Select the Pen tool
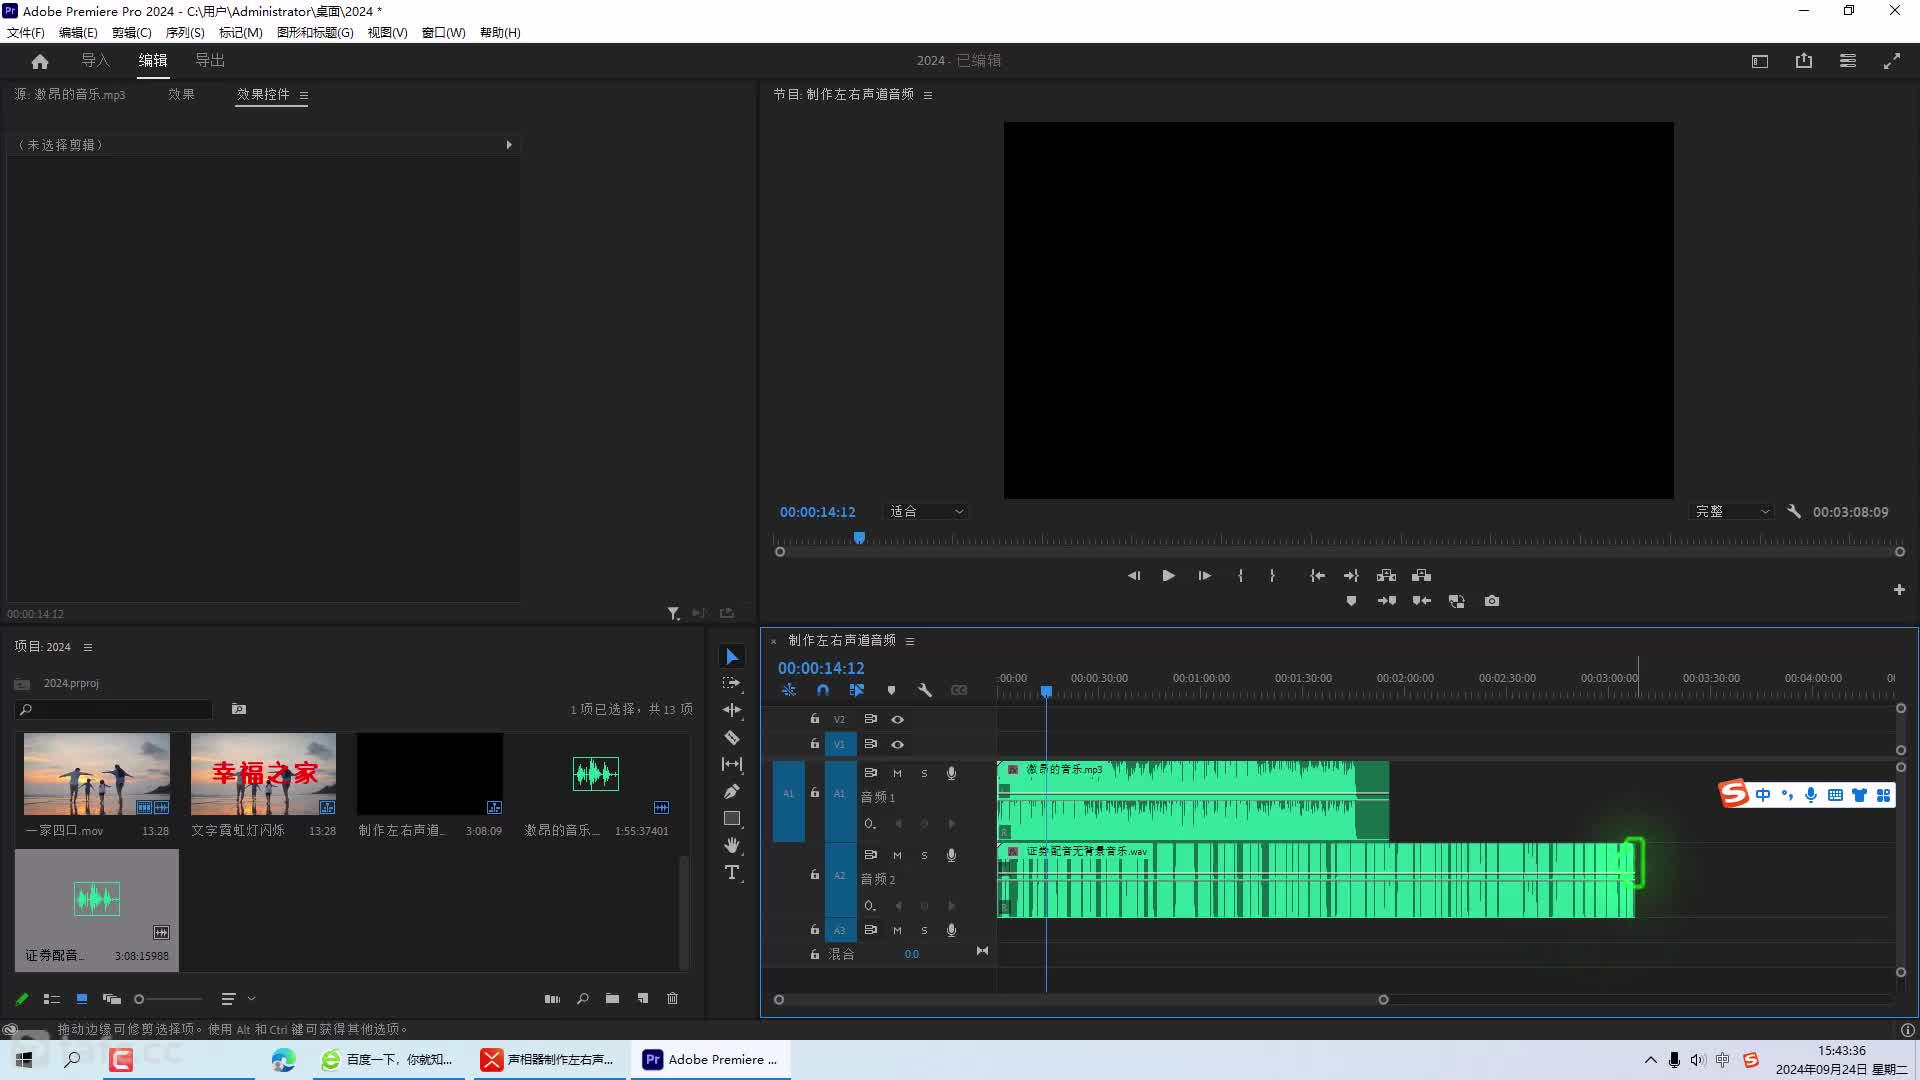The image size is (1920, 1080). (x=732, y=791)
